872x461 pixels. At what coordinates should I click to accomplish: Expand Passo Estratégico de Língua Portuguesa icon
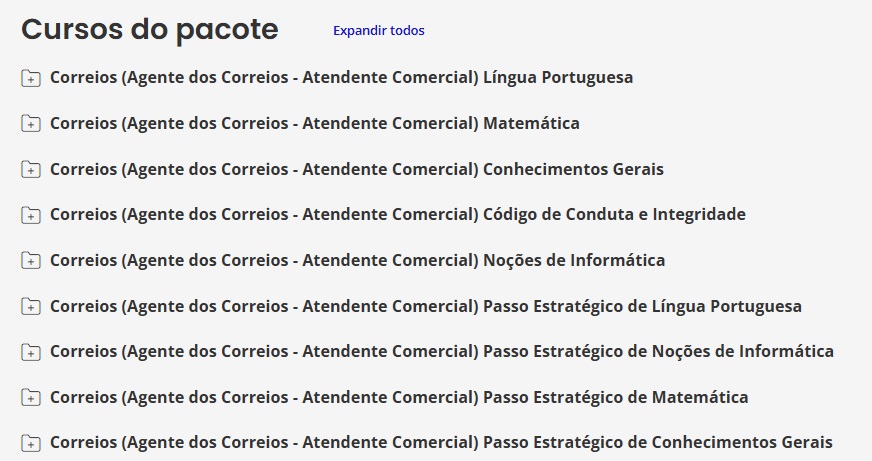click(31, 307)
